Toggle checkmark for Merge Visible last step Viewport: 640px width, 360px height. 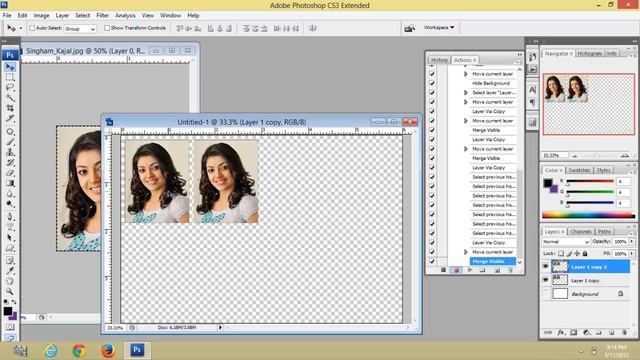[x=432, y=261]
